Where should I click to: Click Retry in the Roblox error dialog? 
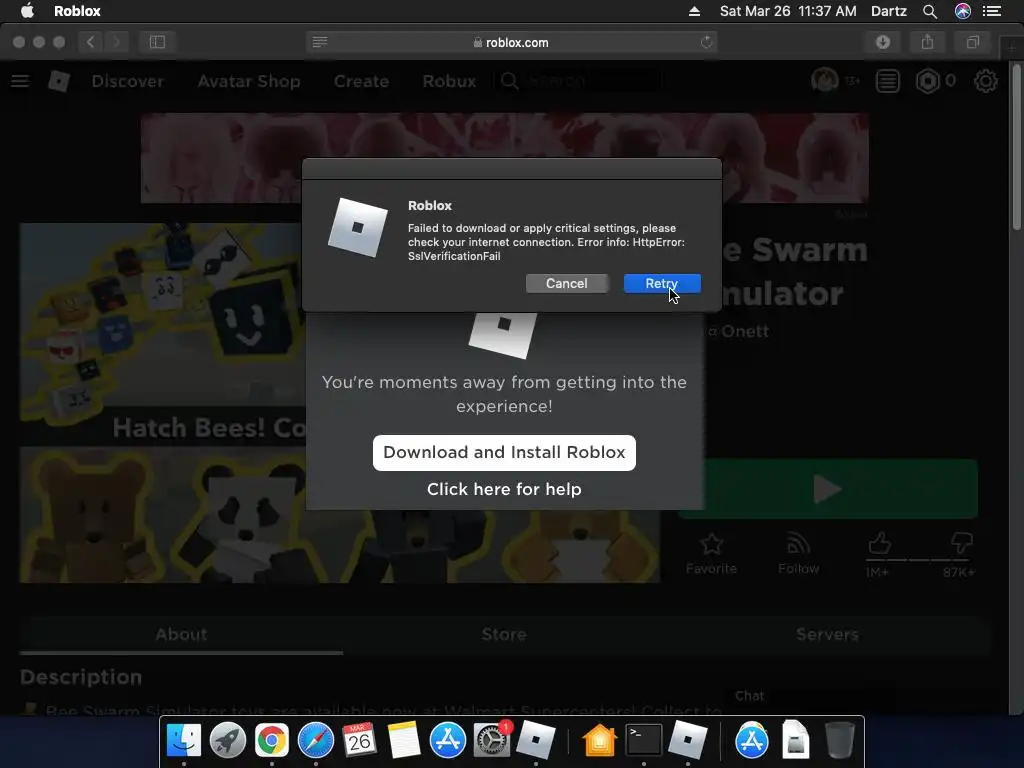point(662,283)
